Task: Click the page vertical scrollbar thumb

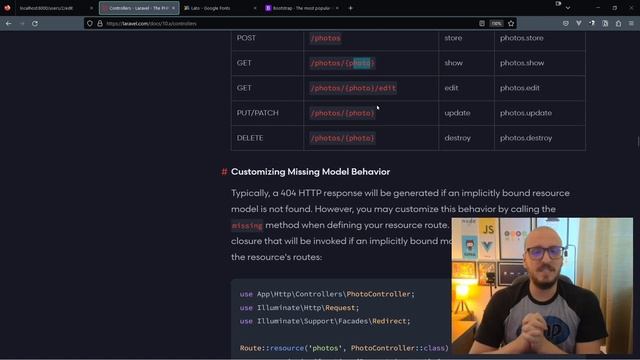Action: tap(638, 142)
